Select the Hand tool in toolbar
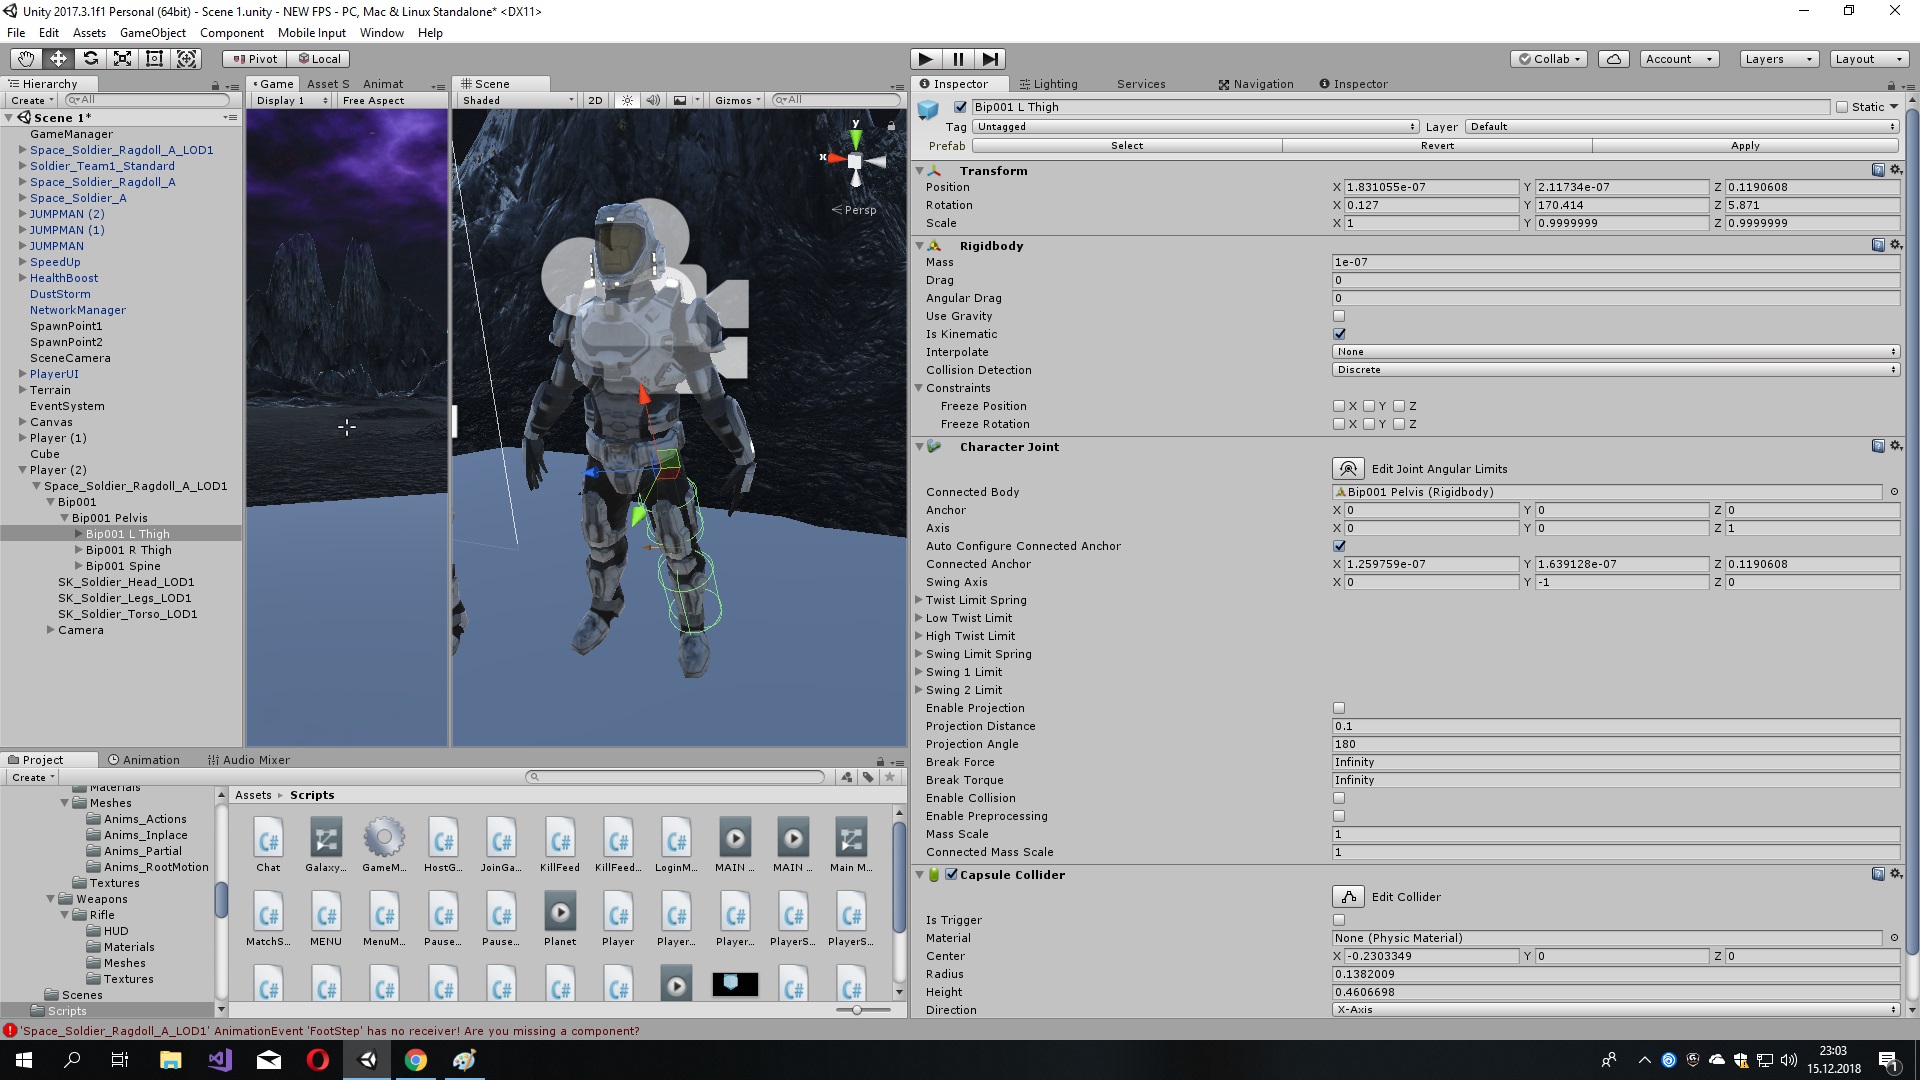This screenshot has width=1920, height=1080. [x=26, y=59]
